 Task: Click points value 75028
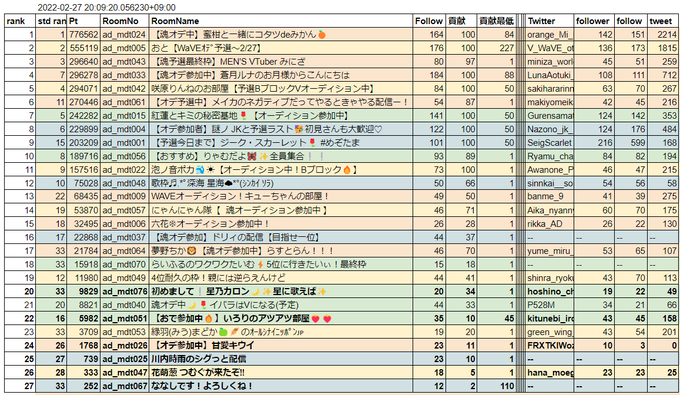pyautogui.click(x=86, y=183)
